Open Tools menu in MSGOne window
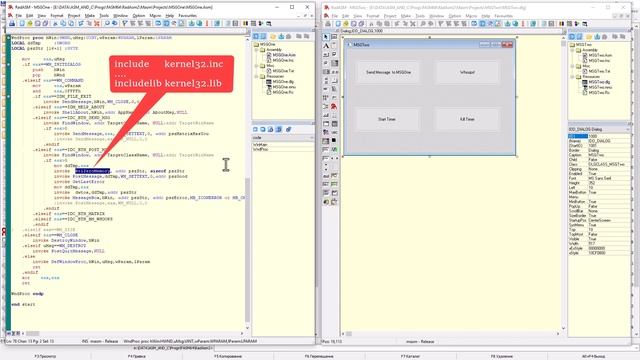The height and width of the screenshot is (360, 640). point(104,16)
